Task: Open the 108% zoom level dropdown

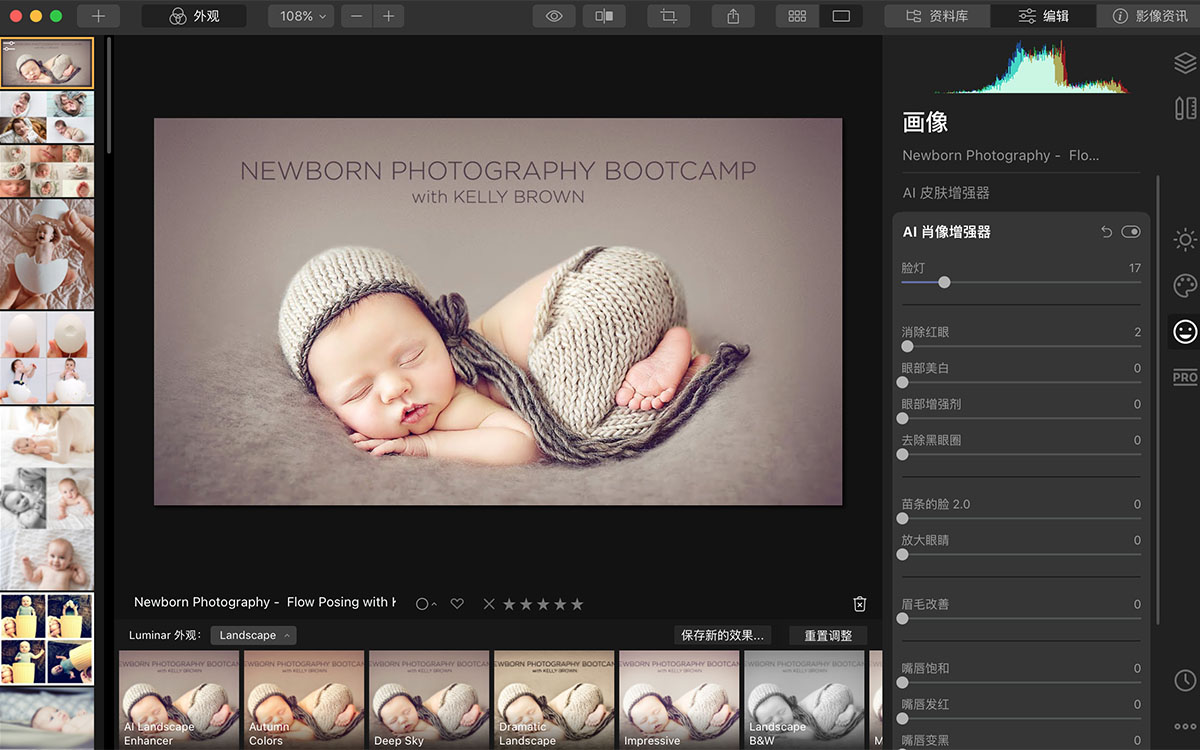Action: click(x=302, y=16)
